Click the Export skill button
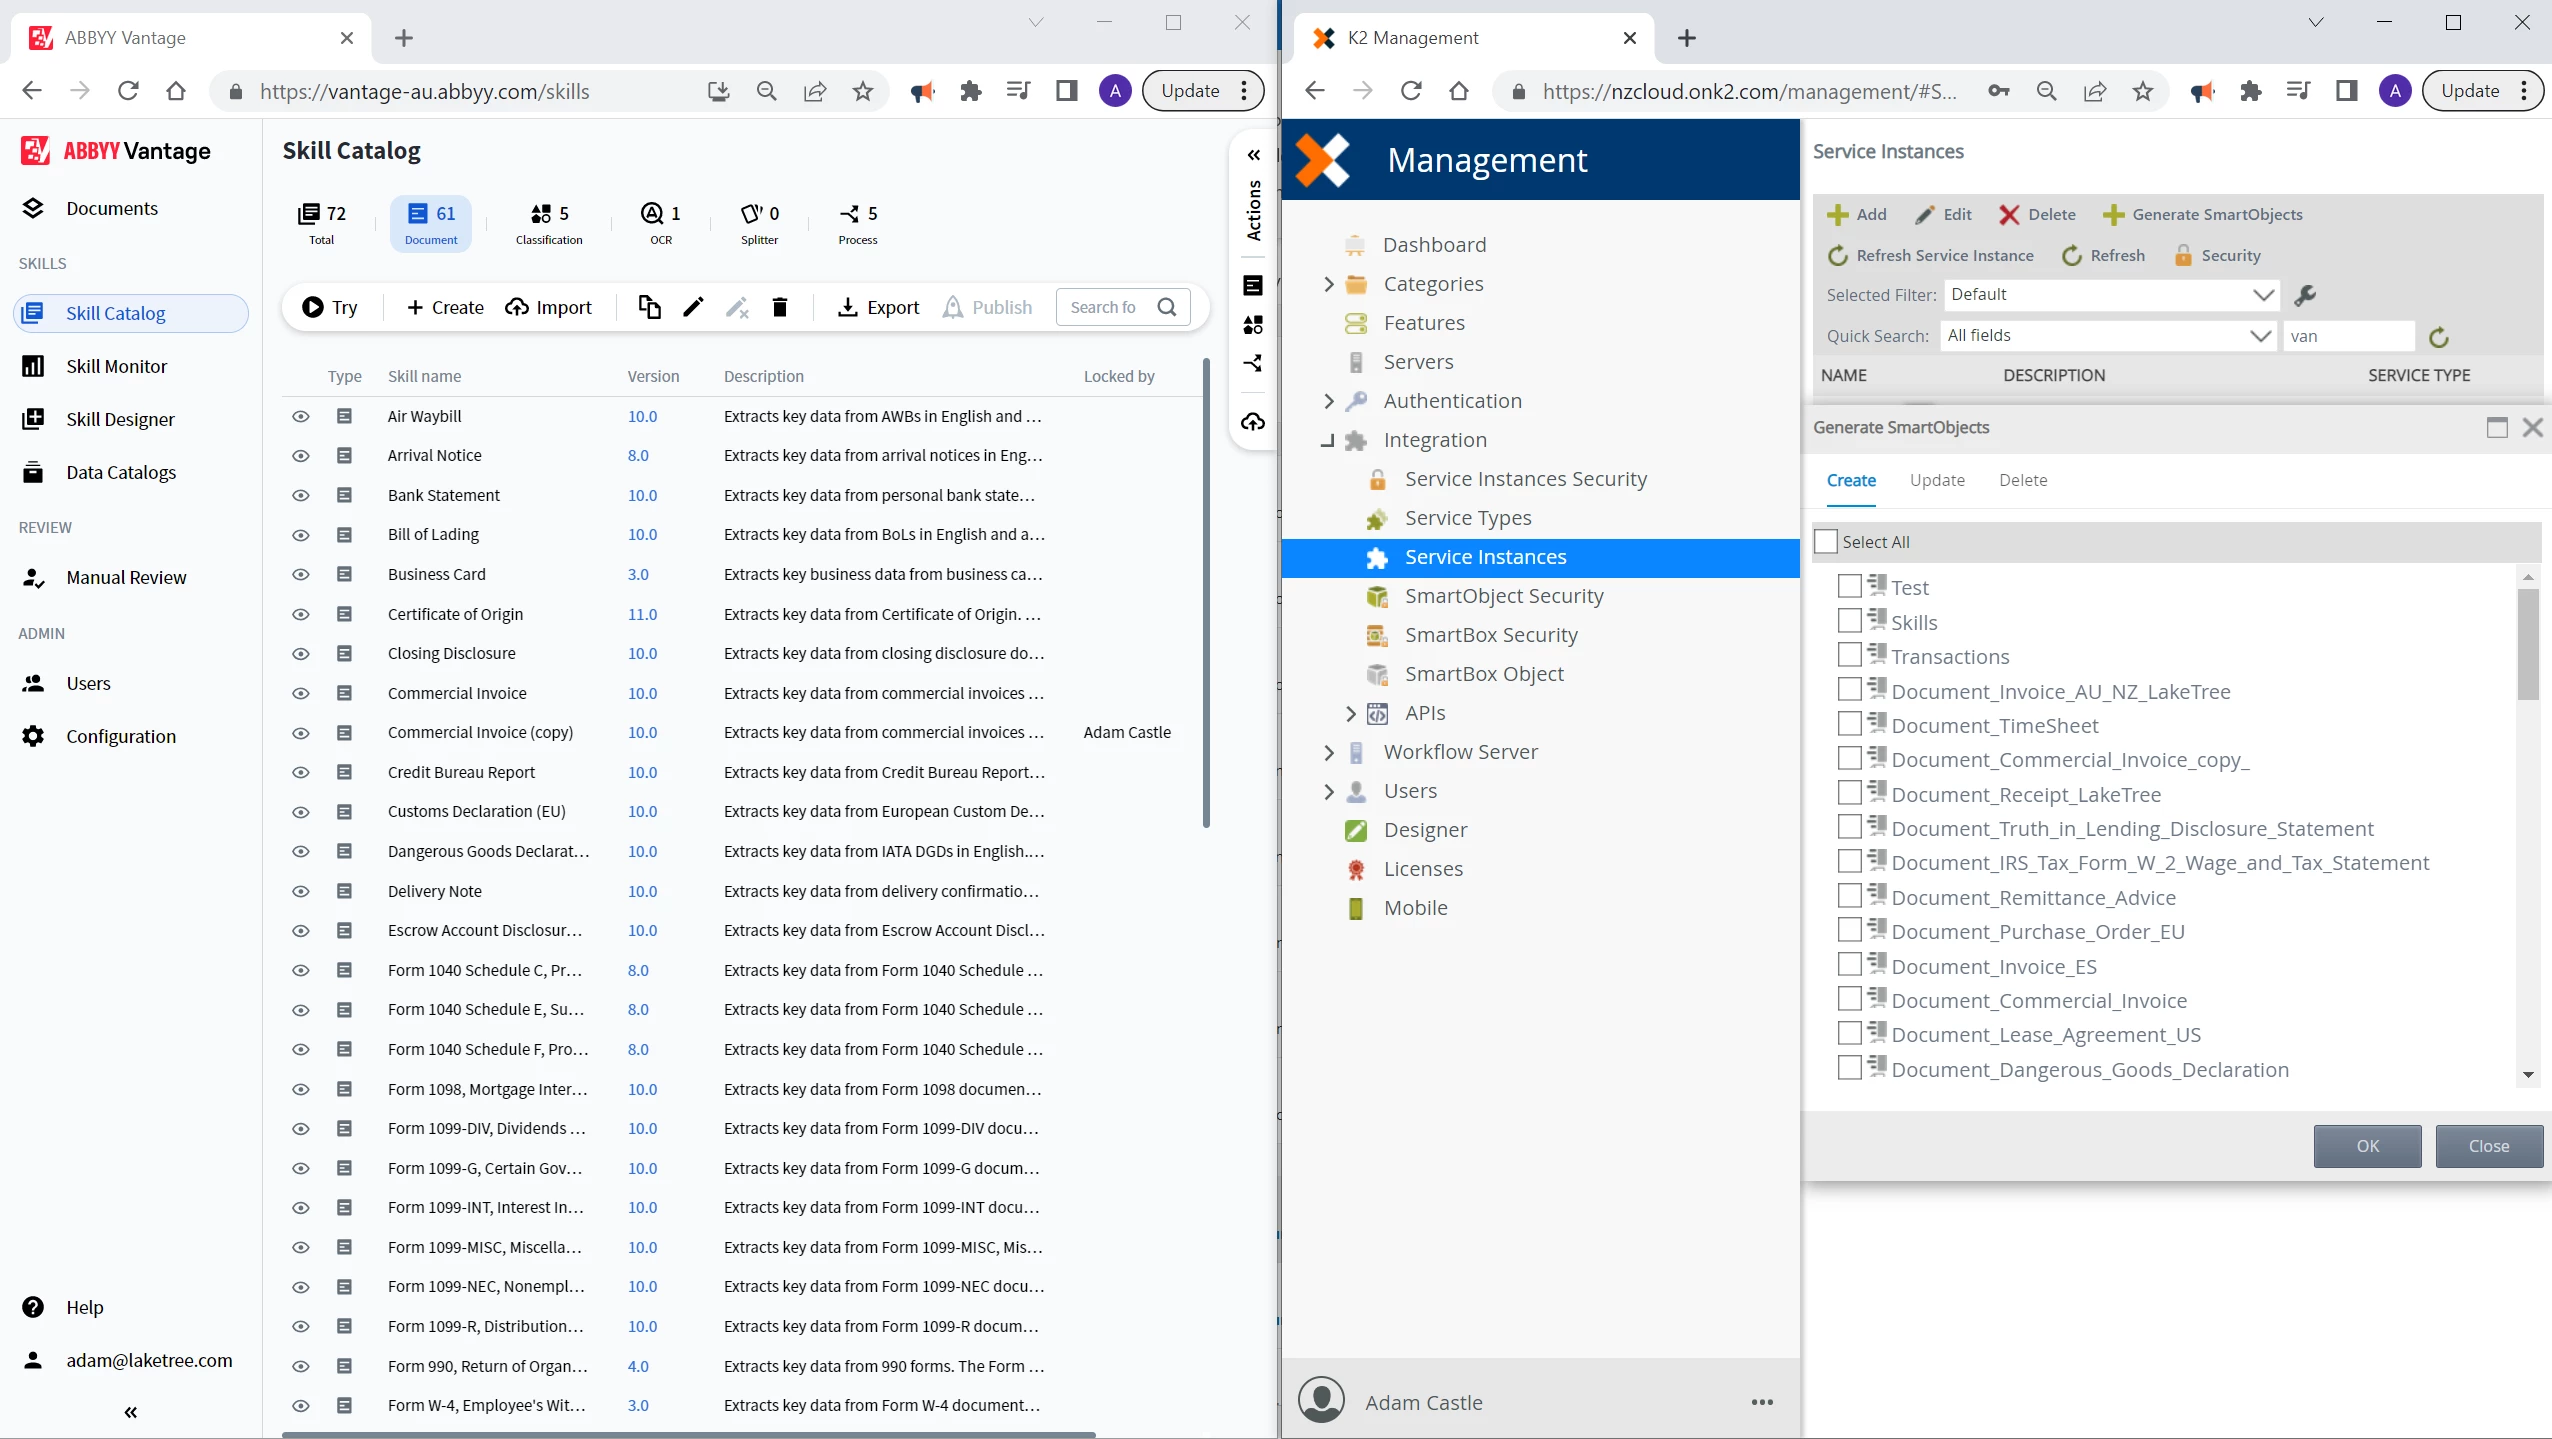The height and width of the screenshot is (1439, 2552). pyautogui.click(x=878, y=307)
